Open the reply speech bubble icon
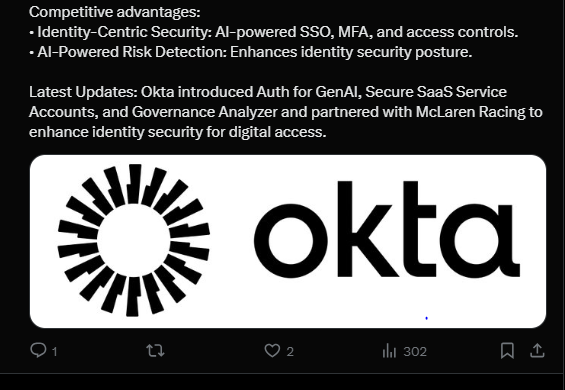The height and width of the screenshot is (390, 565). coord(38,350)
